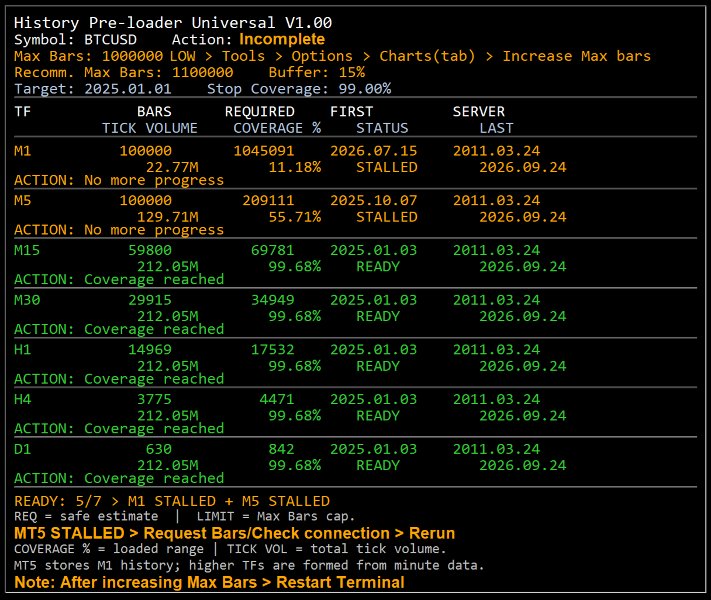Click M5 first date '2025.10.07'
This screenshot has width=711, height=600.
coord(374,200)
